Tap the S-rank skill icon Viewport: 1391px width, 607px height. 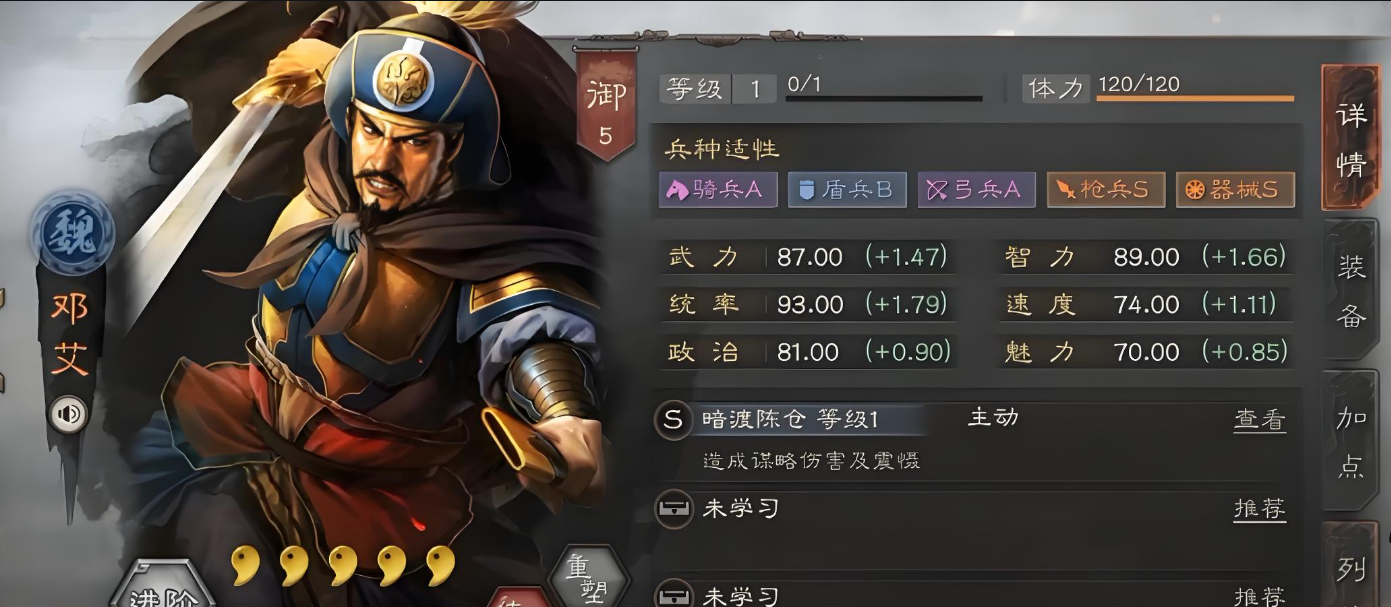tap(673, 420)
